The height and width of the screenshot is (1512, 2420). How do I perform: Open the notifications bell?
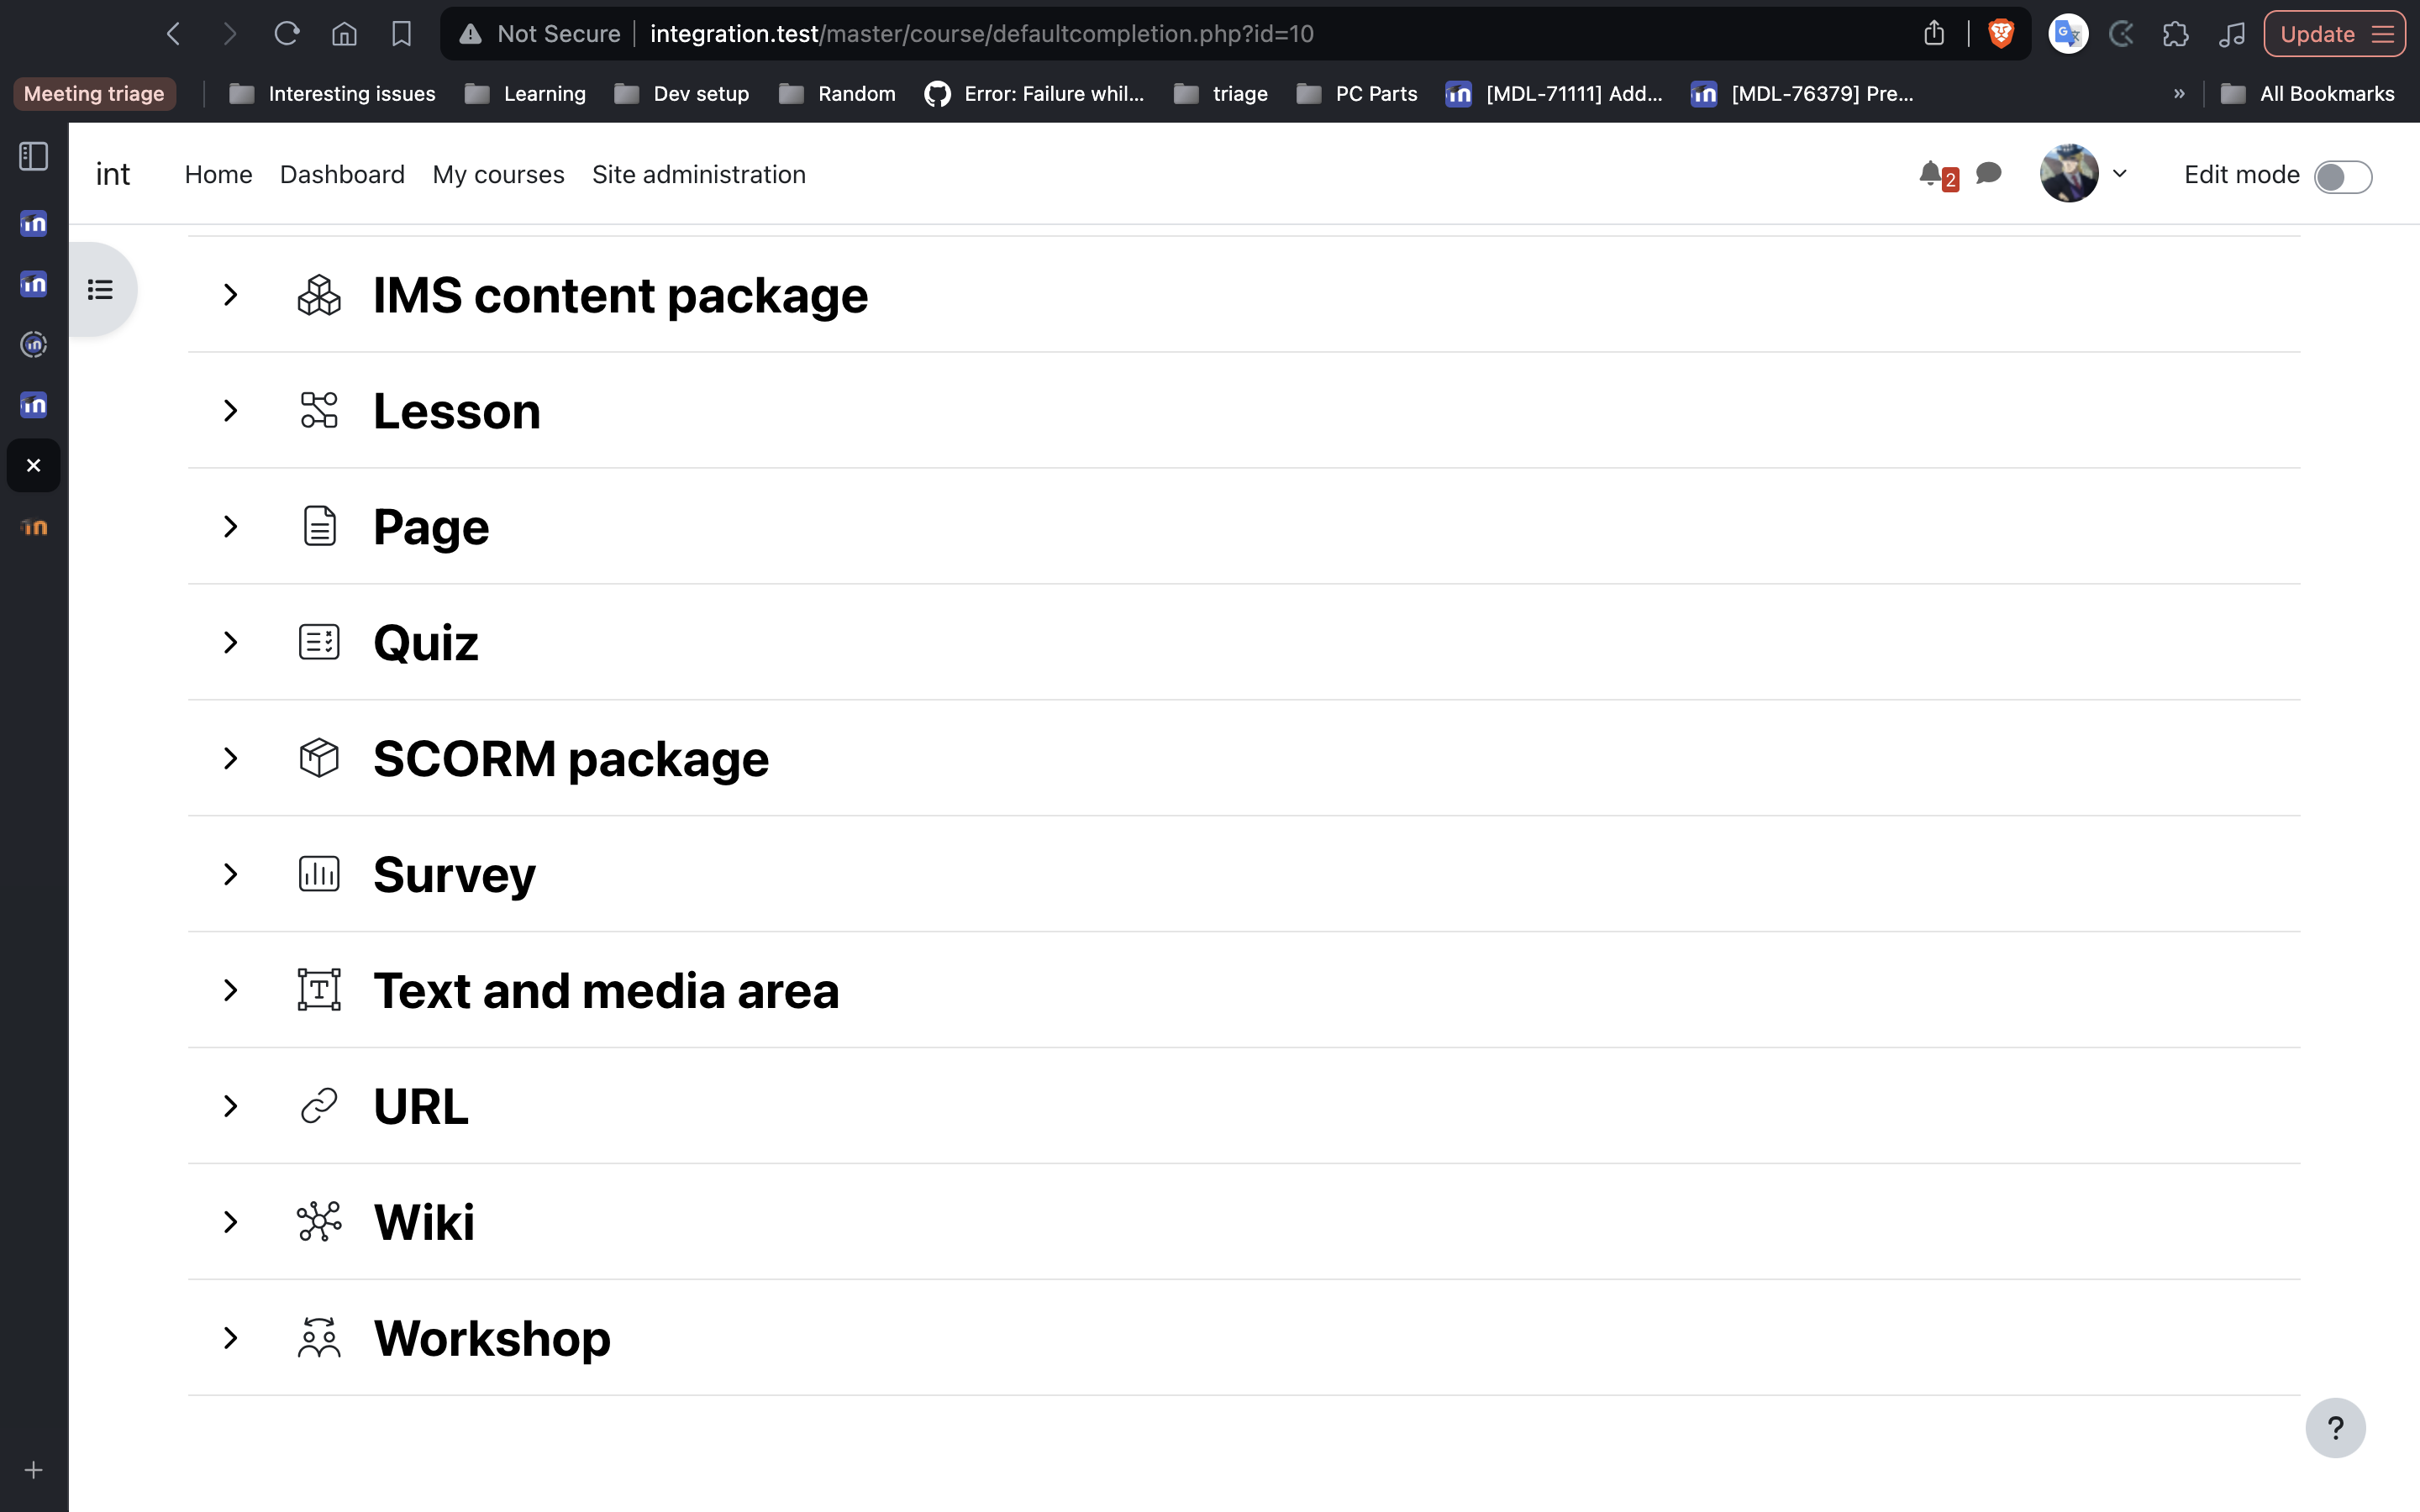click(x=1931, y=174)
